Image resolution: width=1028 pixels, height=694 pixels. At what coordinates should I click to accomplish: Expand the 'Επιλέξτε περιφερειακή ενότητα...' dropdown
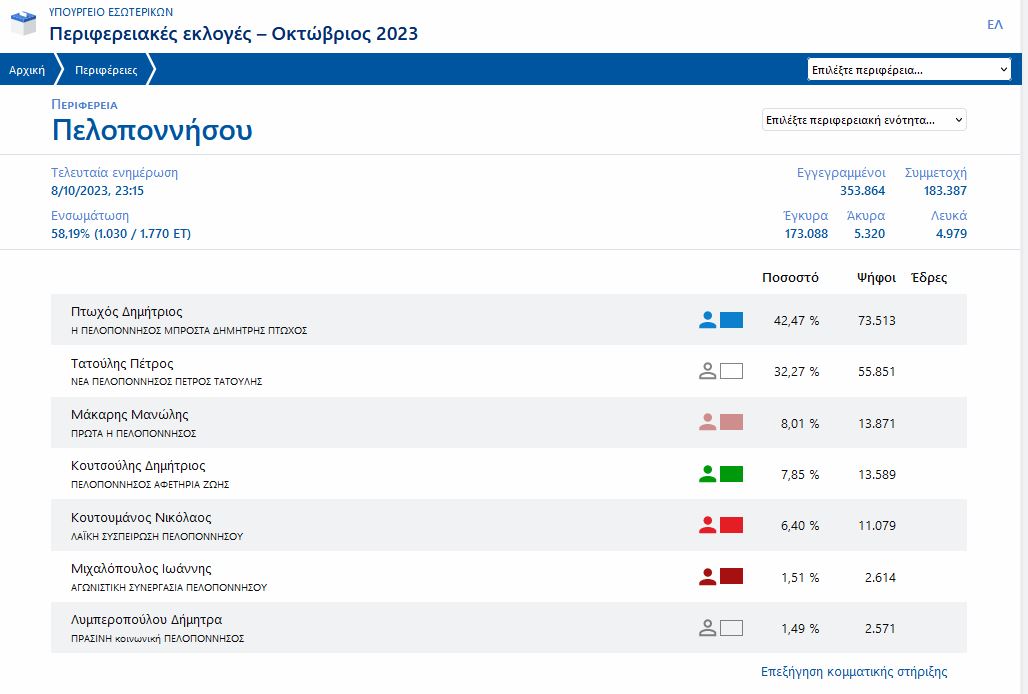(x=864, y=120)
